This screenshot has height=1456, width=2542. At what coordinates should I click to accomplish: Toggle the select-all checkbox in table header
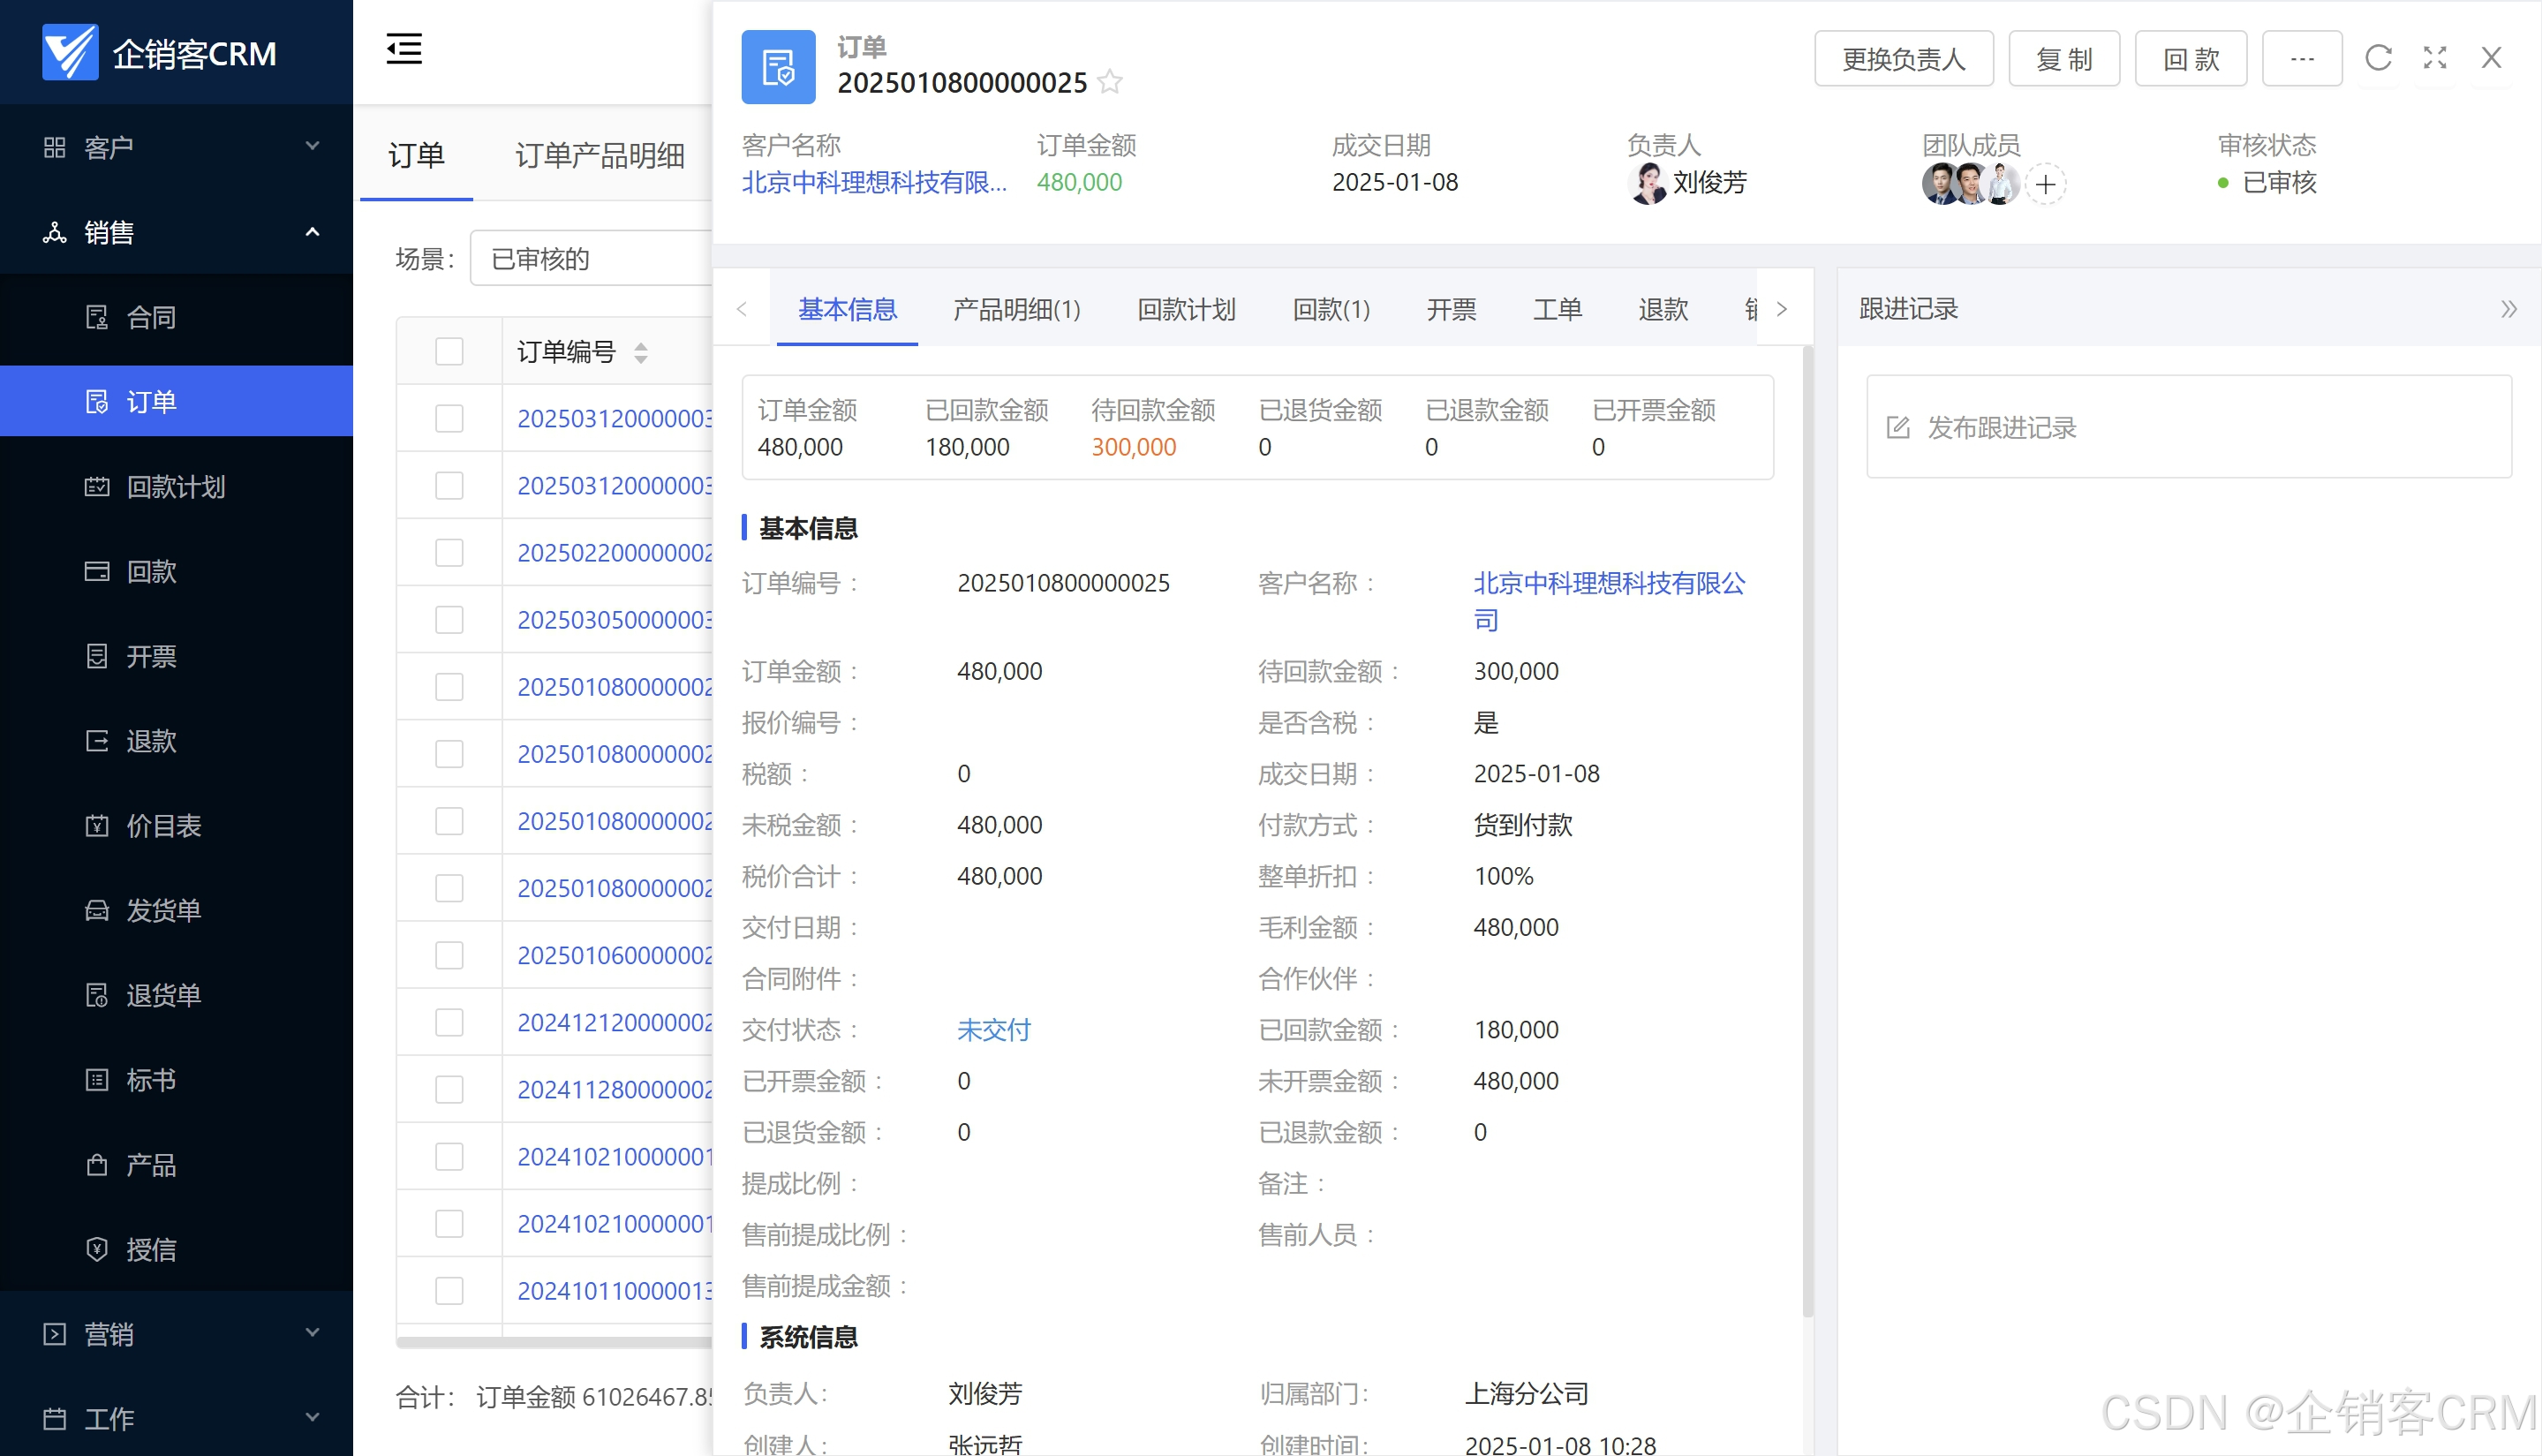click(449, 352)
